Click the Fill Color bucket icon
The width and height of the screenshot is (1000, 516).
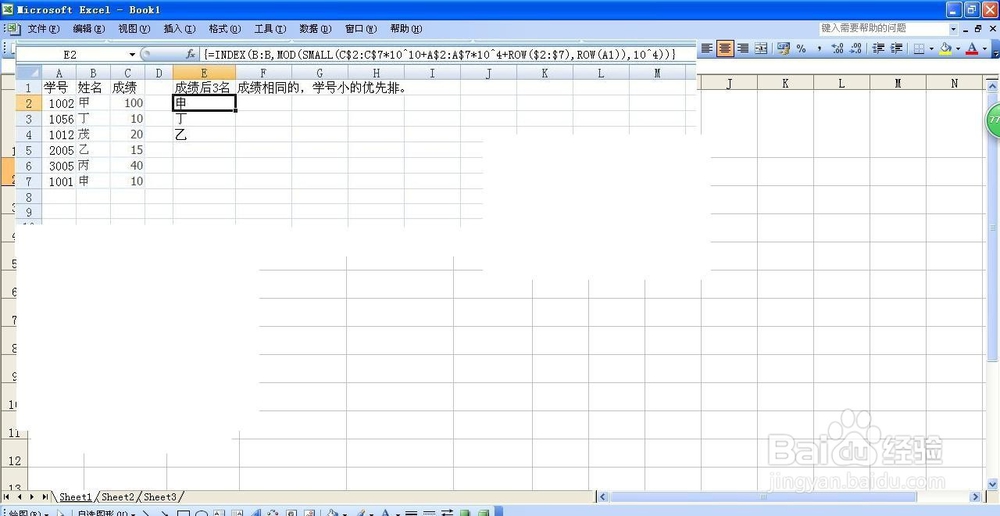click(946, 48)
